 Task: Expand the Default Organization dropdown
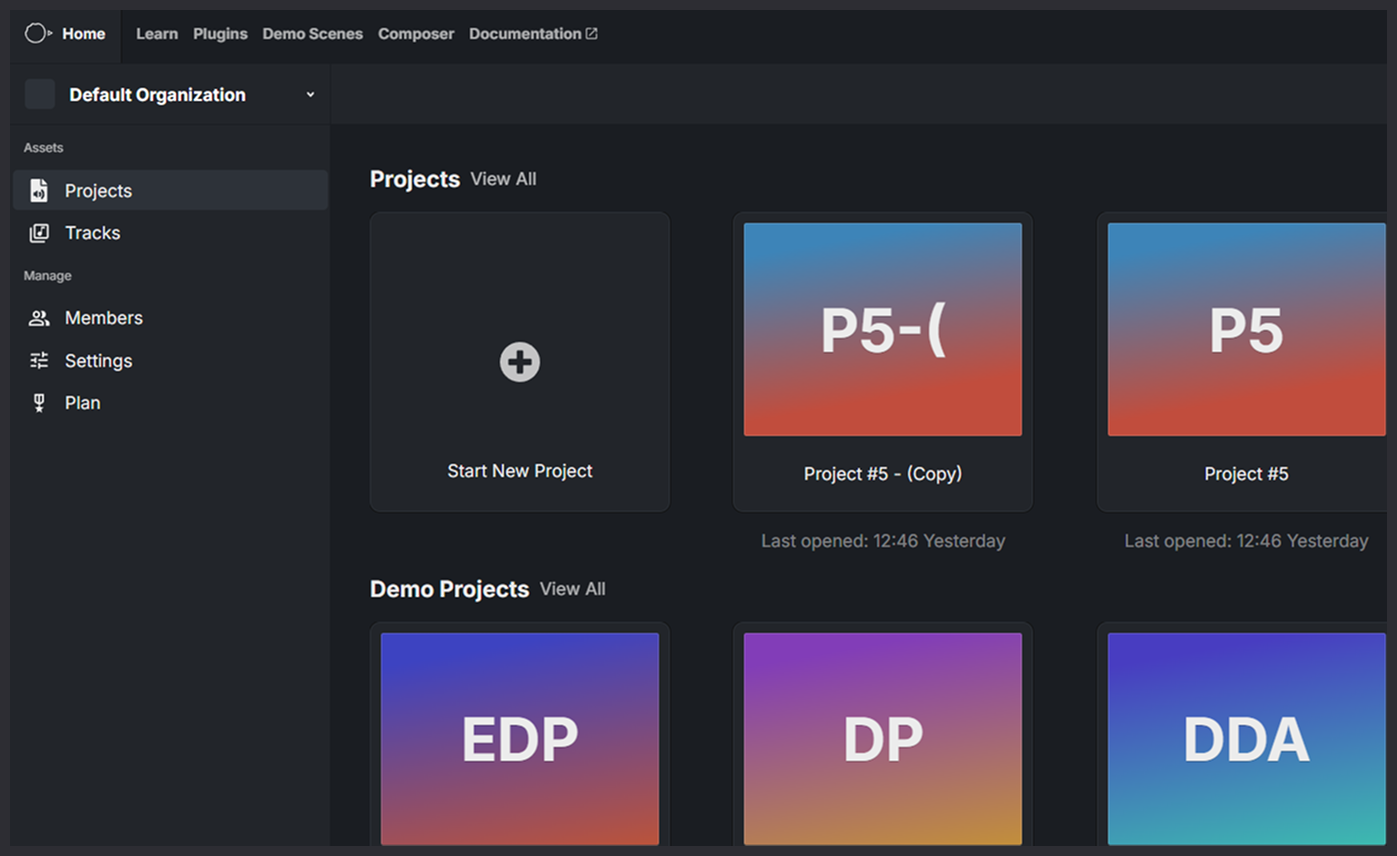click(x=310, y=94)
